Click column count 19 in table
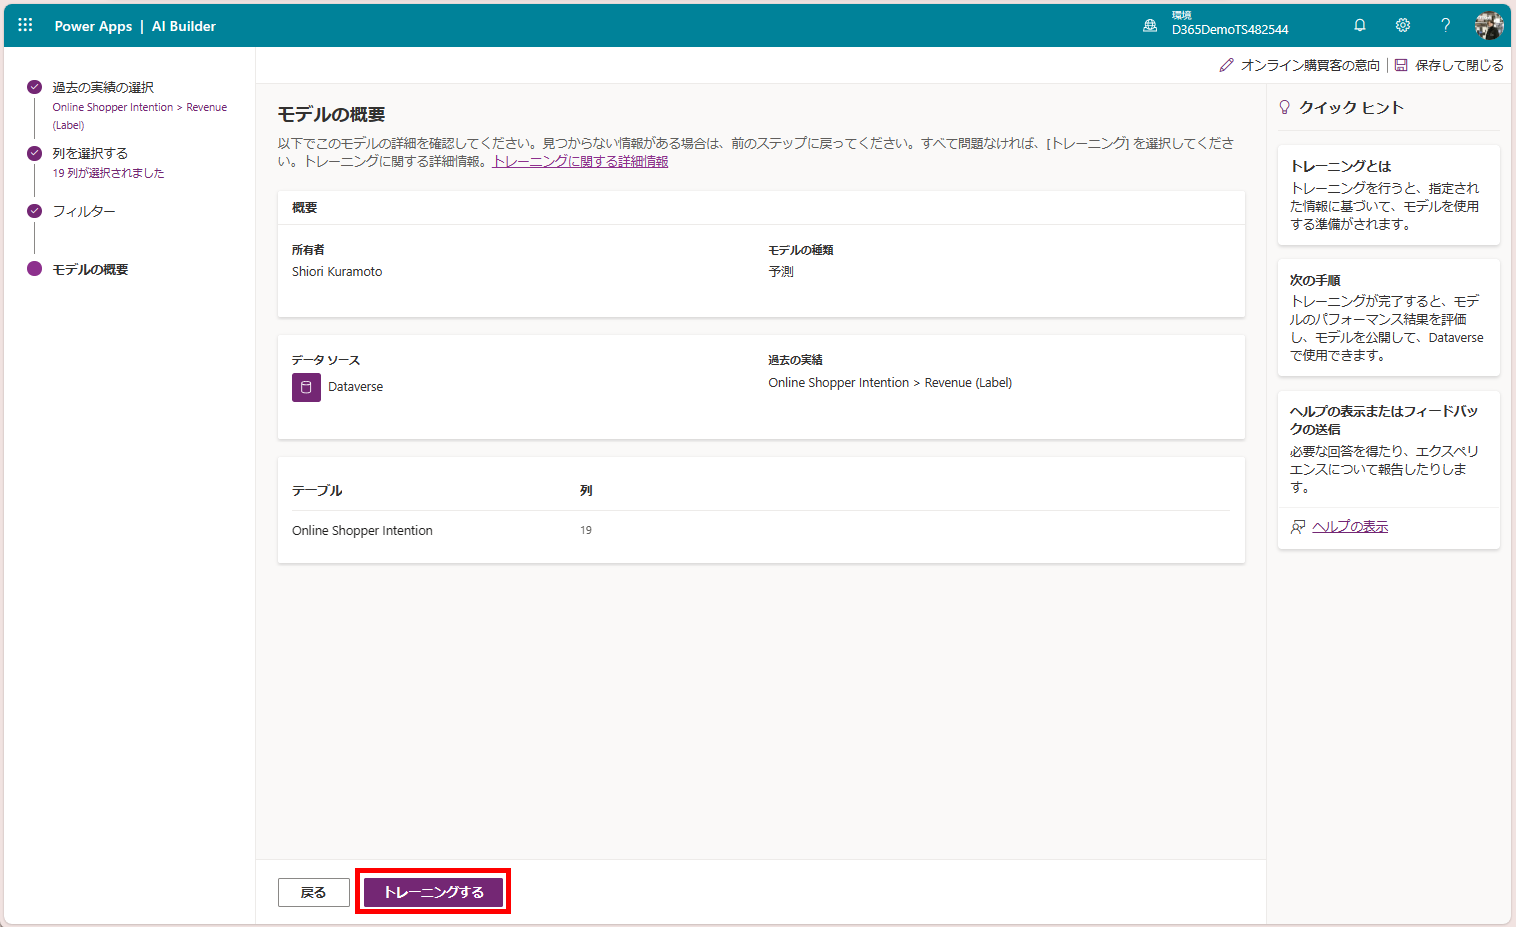The image size is (1516, 927). click(586, 530)
